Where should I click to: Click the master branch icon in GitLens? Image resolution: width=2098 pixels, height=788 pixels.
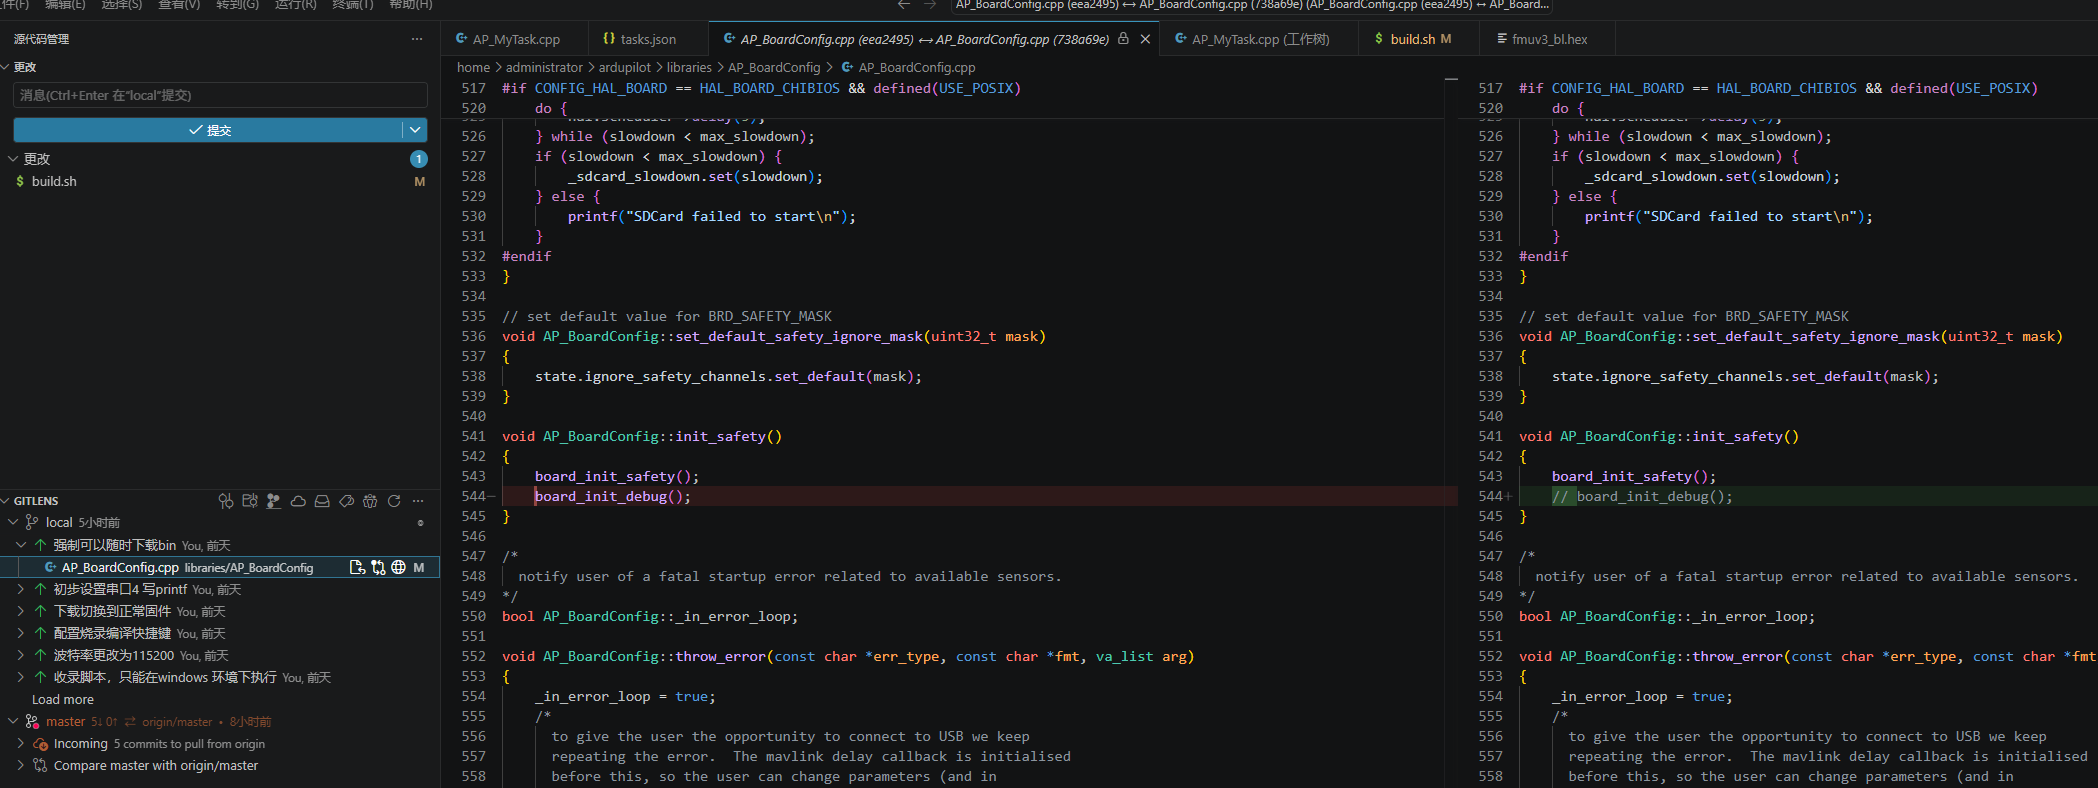pyautogui.click(x=32, y=721)
